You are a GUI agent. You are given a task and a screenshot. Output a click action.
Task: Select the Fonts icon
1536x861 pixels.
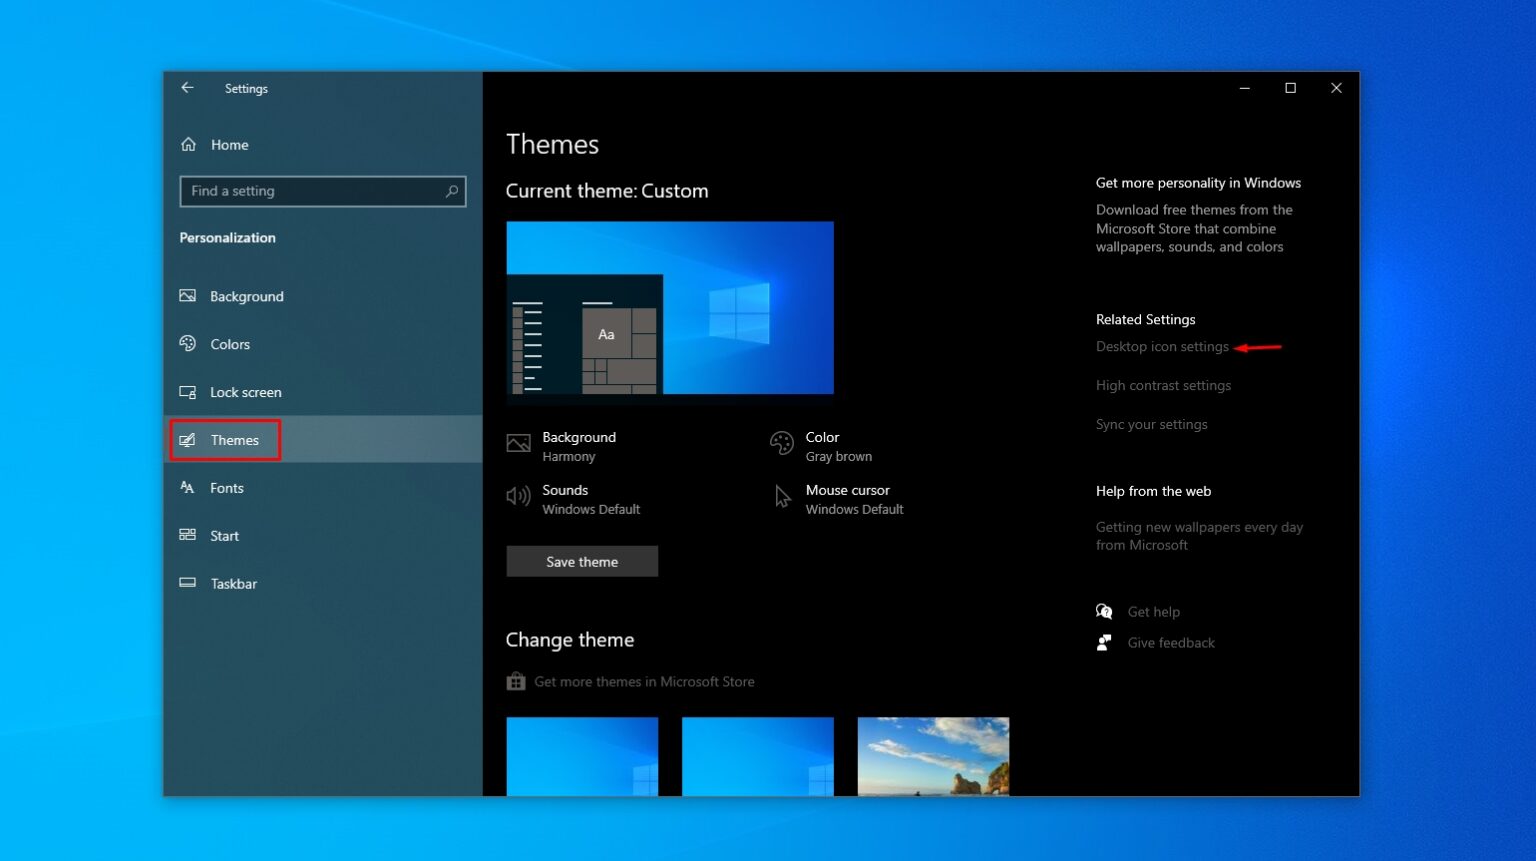(x=188, y=488)
